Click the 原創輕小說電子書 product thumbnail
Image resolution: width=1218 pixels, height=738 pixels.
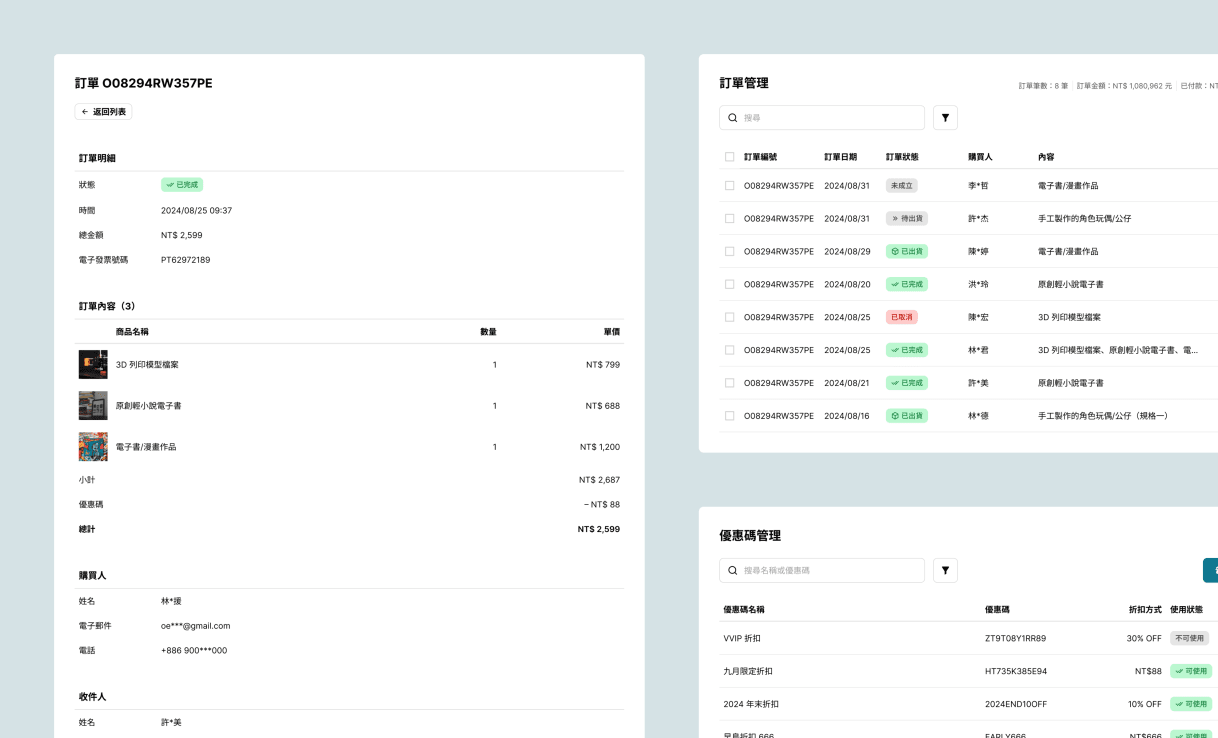[93, 405]
